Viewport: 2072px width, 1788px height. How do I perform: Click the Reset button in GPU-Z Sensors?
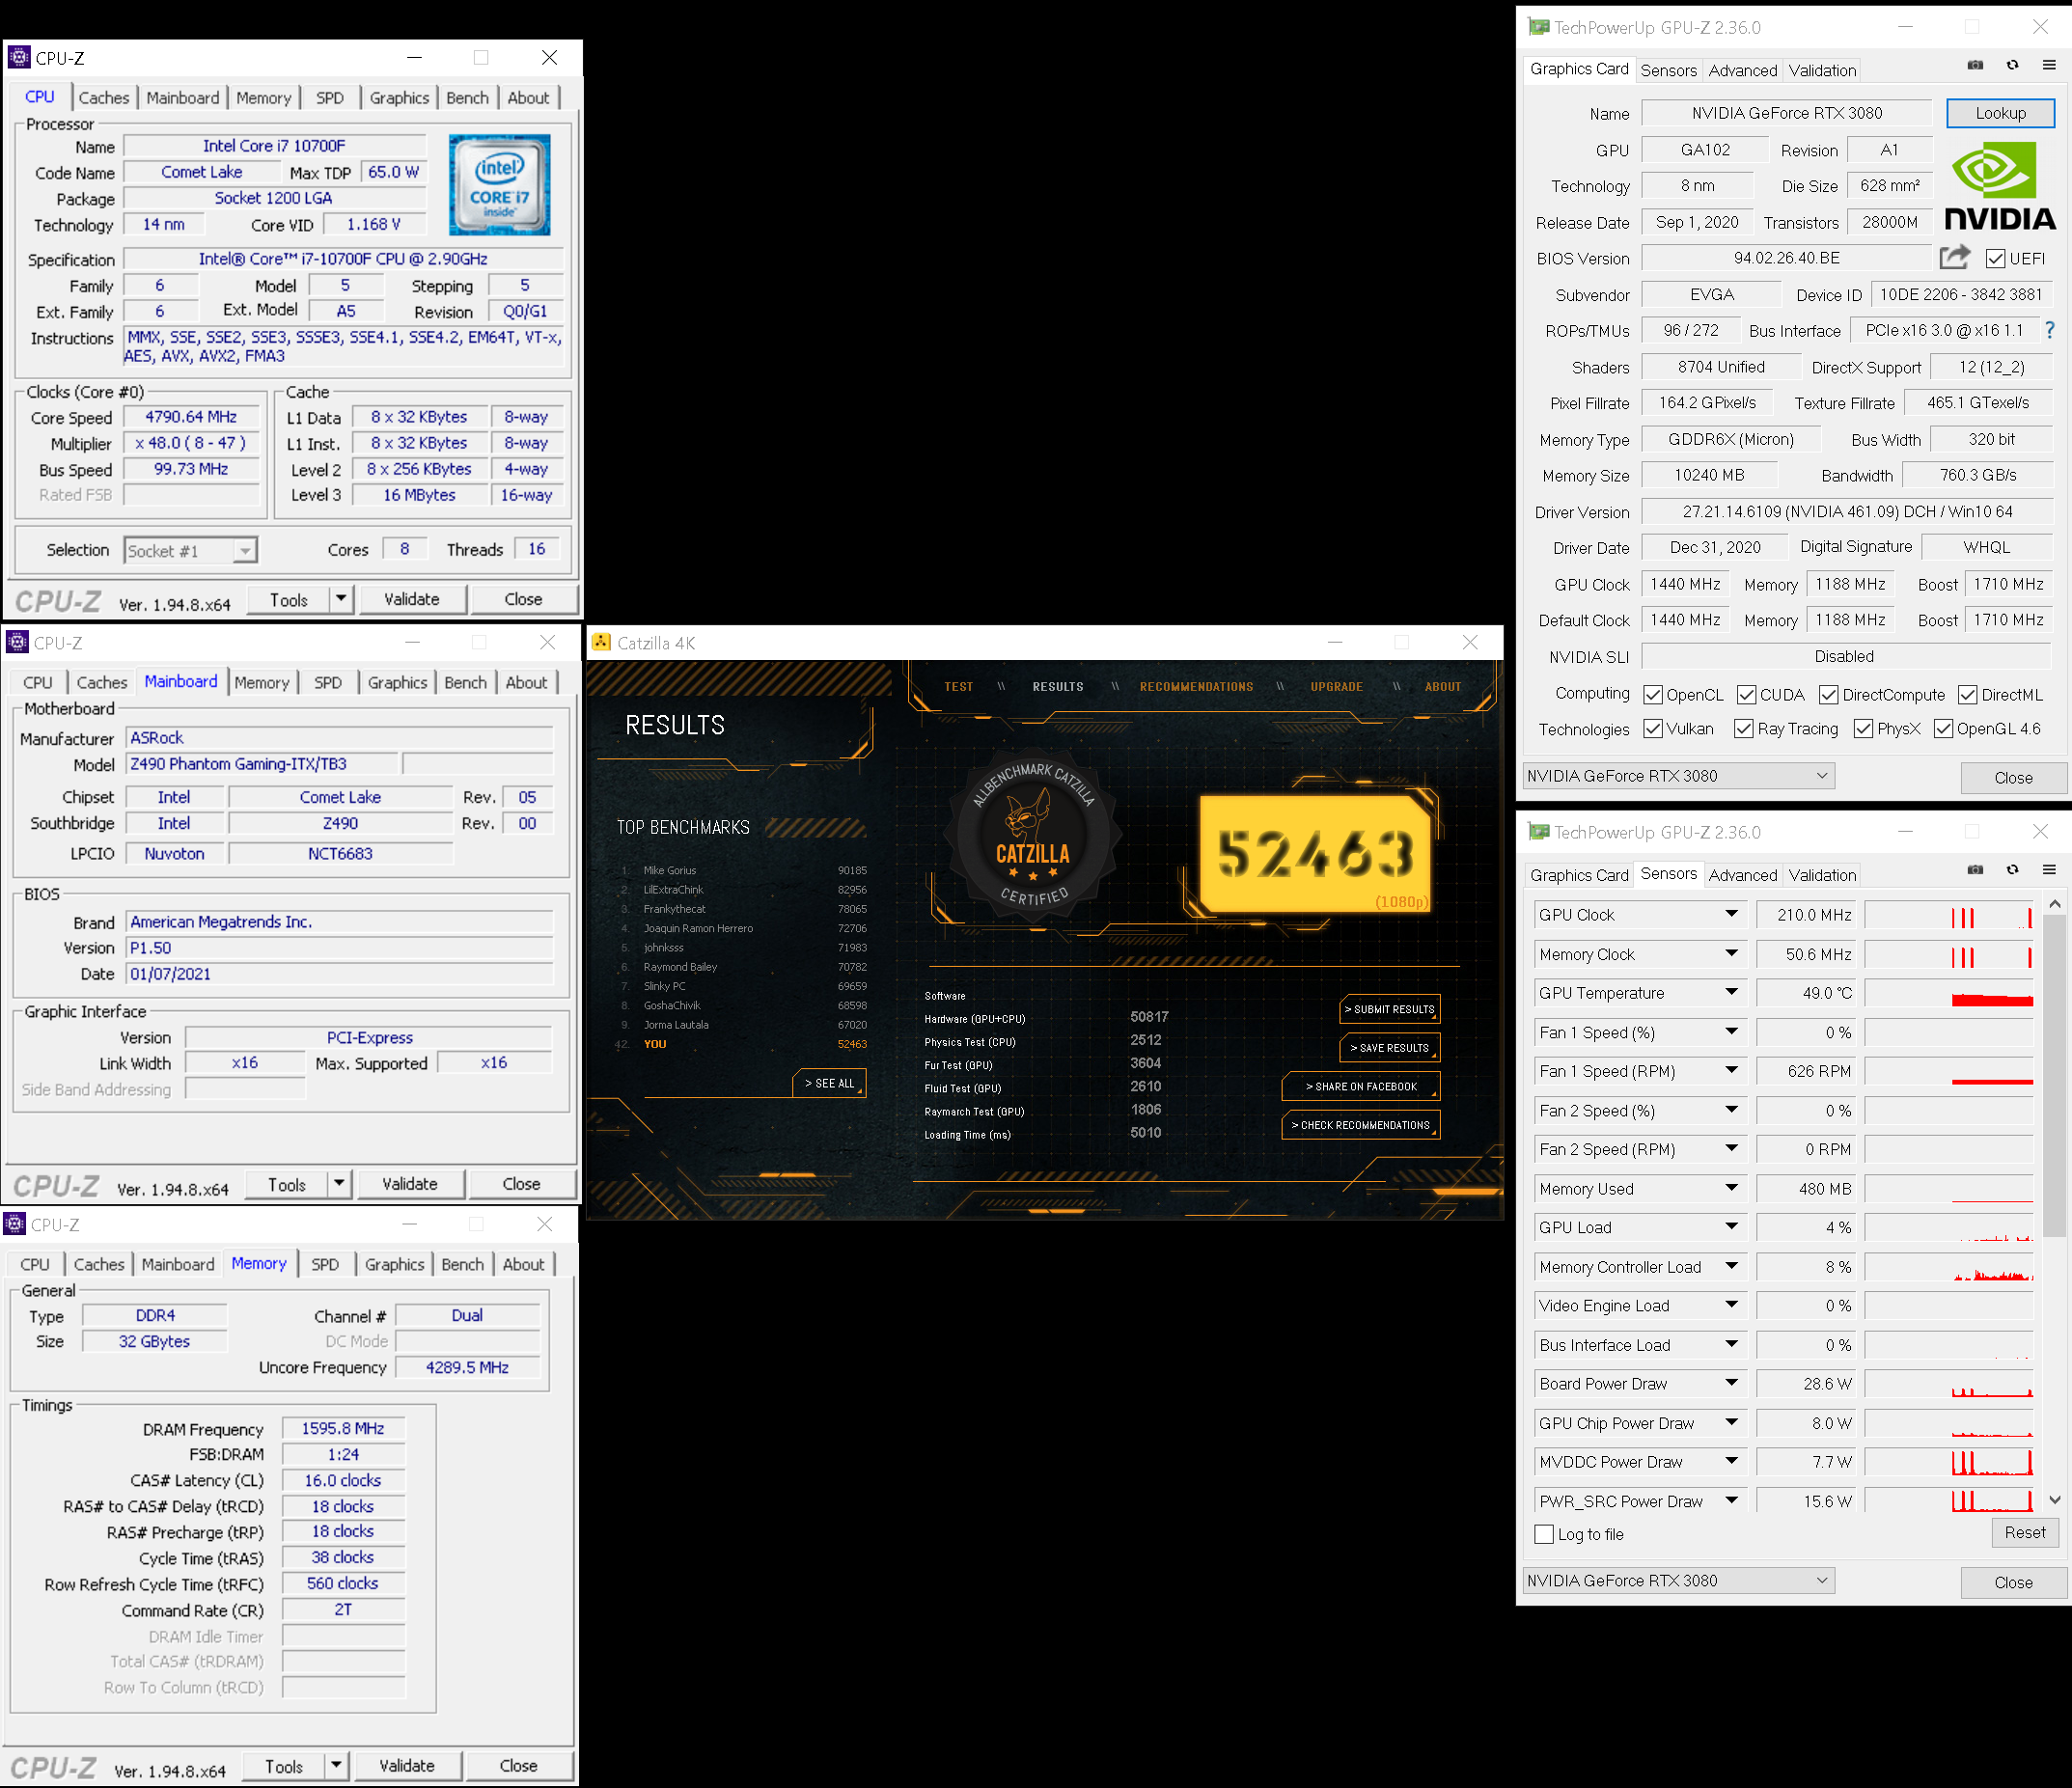[x=2024, y=1533]
